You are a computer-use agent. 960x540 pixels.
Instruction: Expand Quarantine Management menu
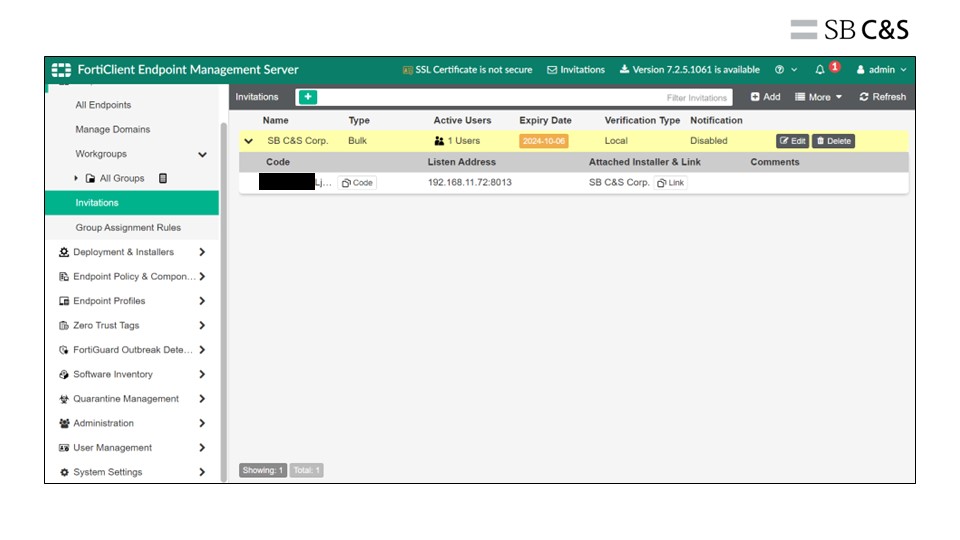click(202, 399)
